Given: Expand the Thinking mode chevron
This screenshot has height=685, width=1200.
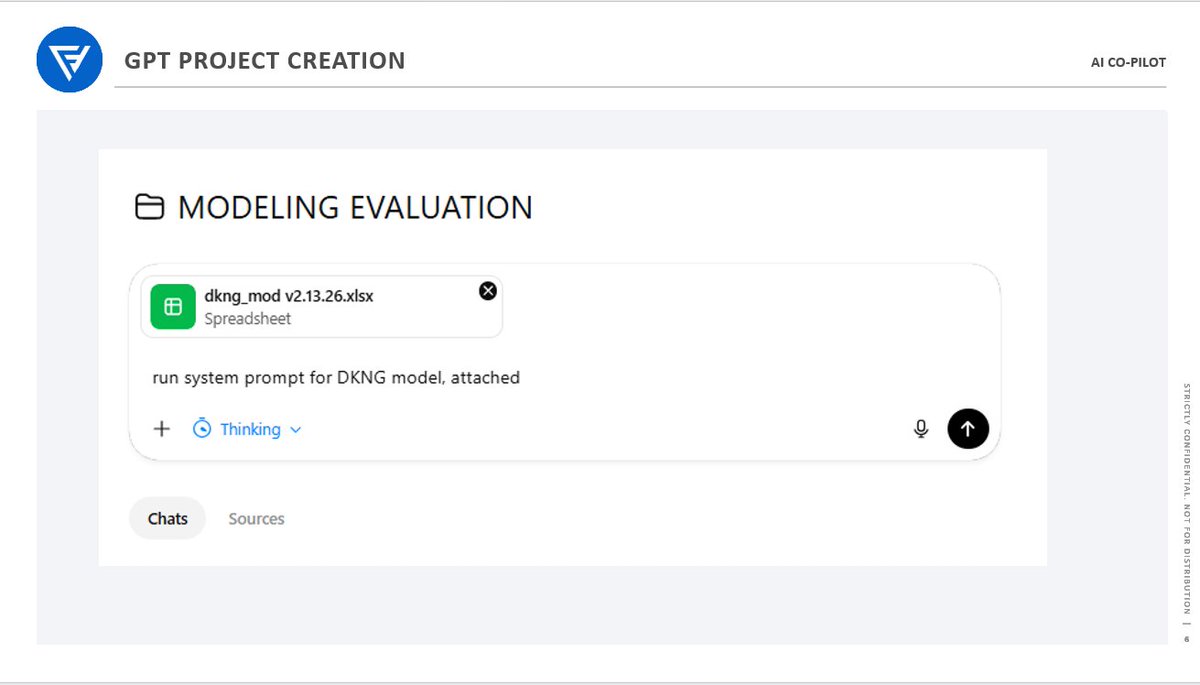Looking at the screenshot, I should click(295, 430).
